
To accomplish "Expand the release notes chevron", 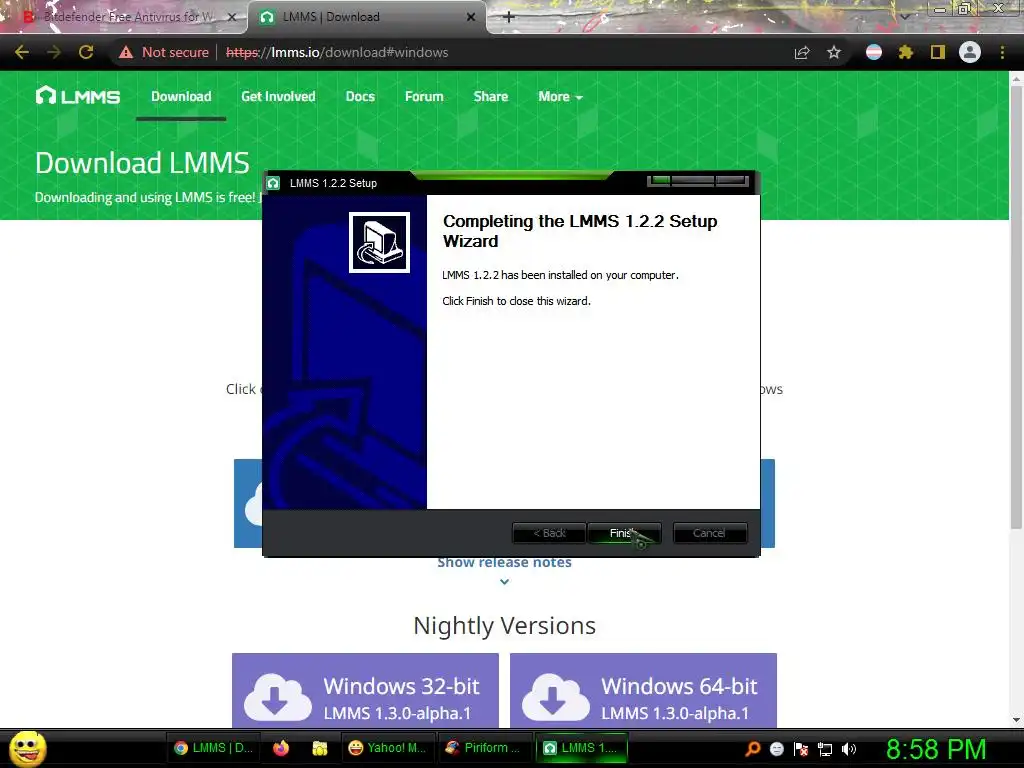I will 504,582.
